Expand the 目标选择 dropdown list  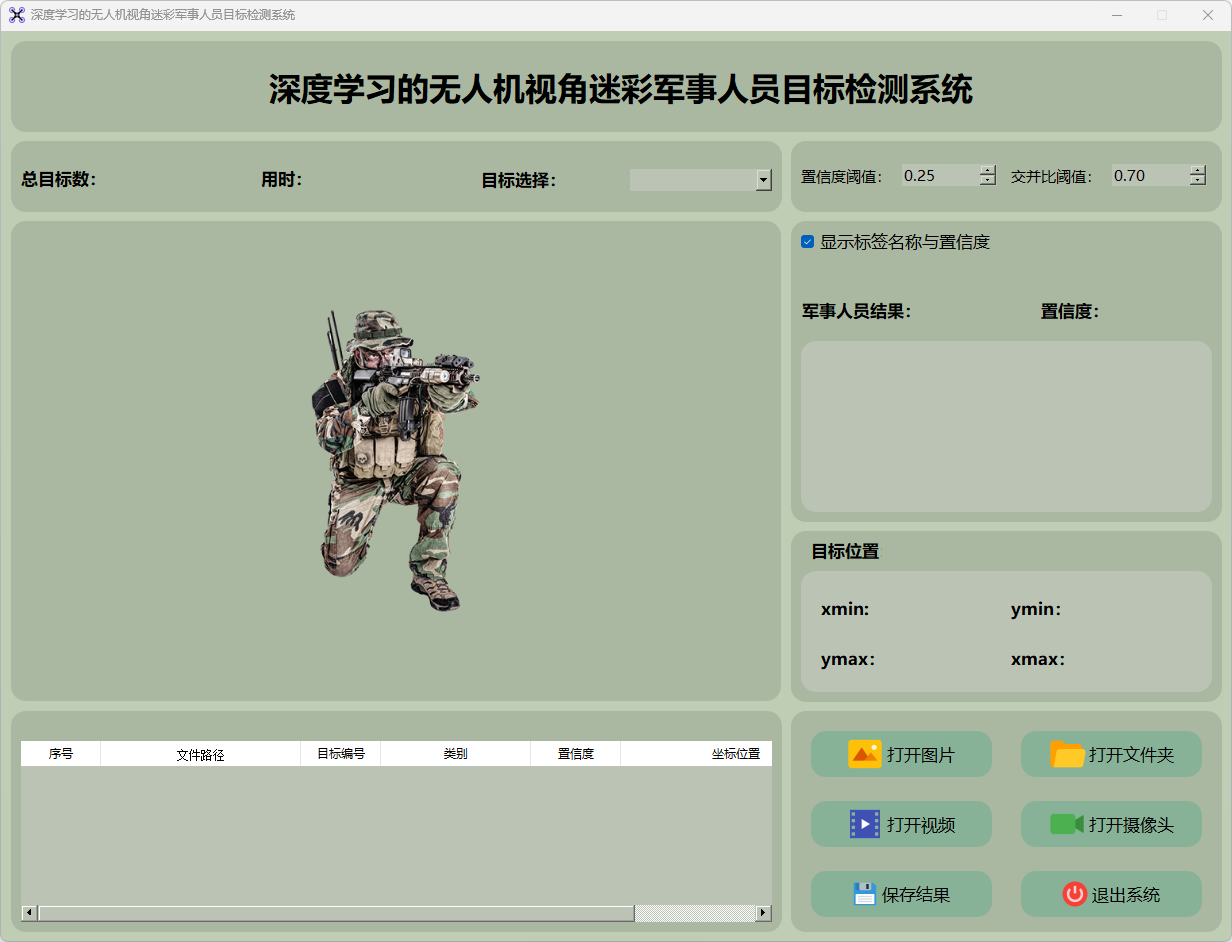763,180
